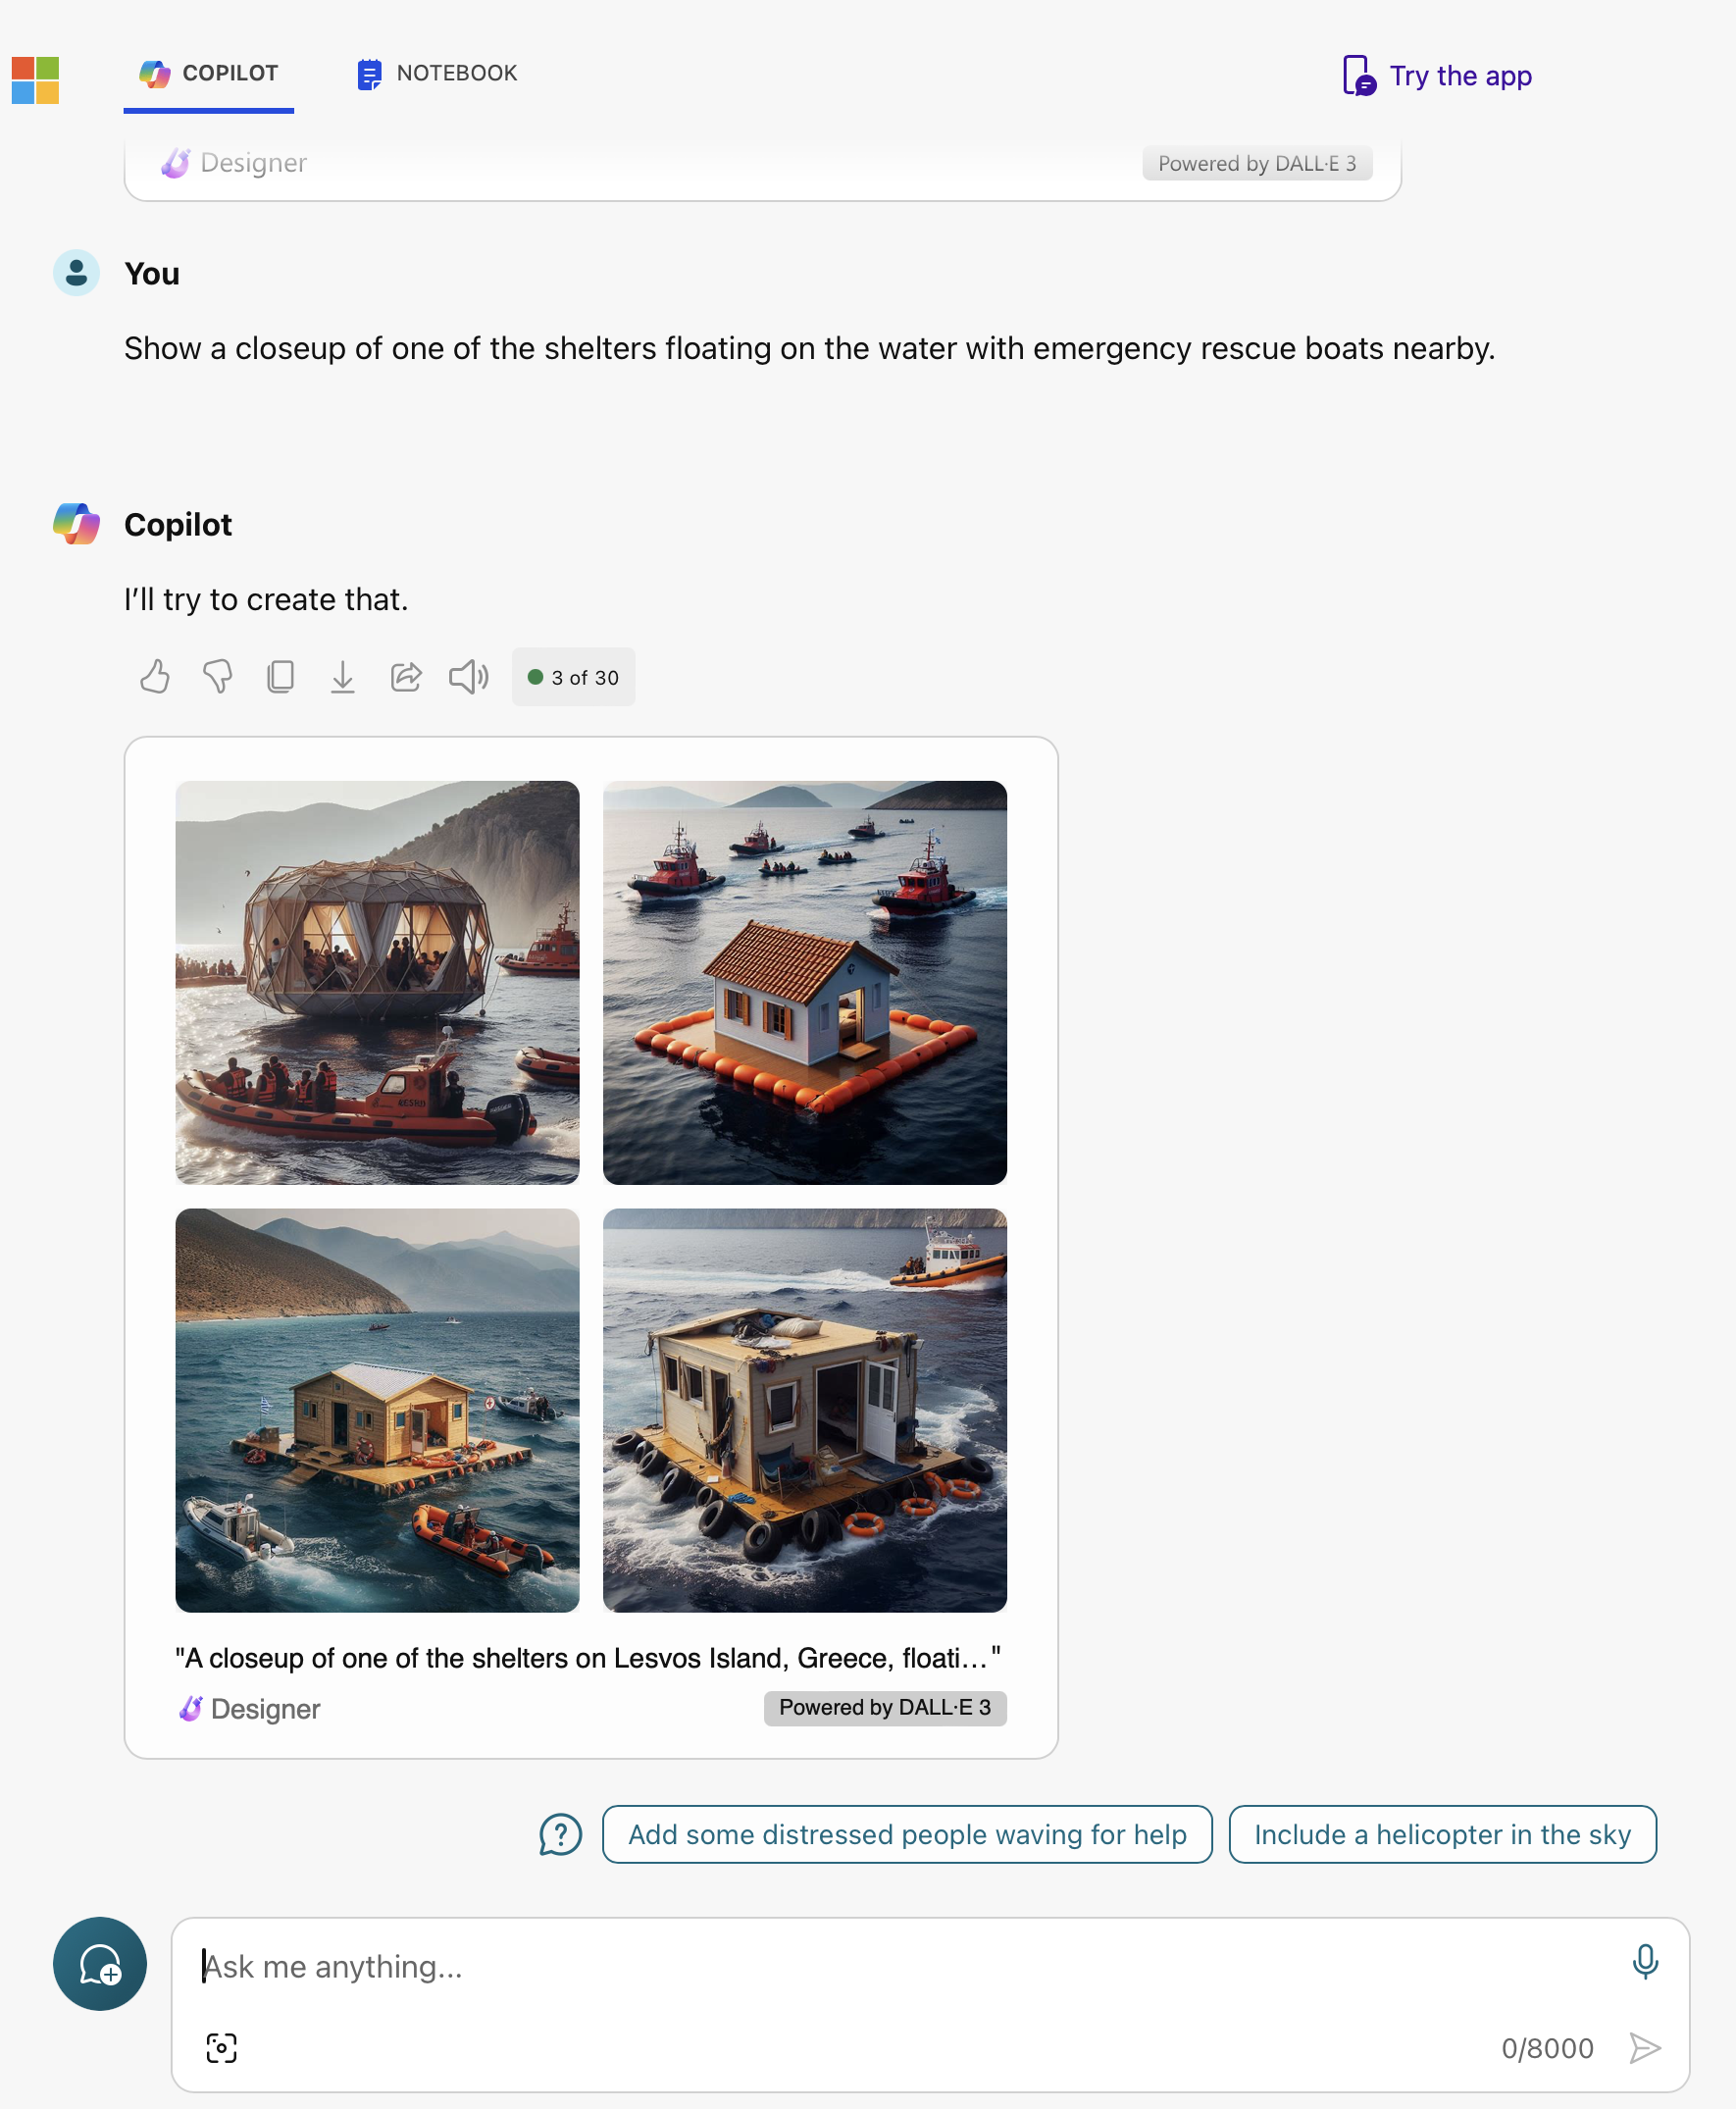Click the thumbs down dislike icon
The width and height of the screenshot is (1736, 2109).
[217, 677]
